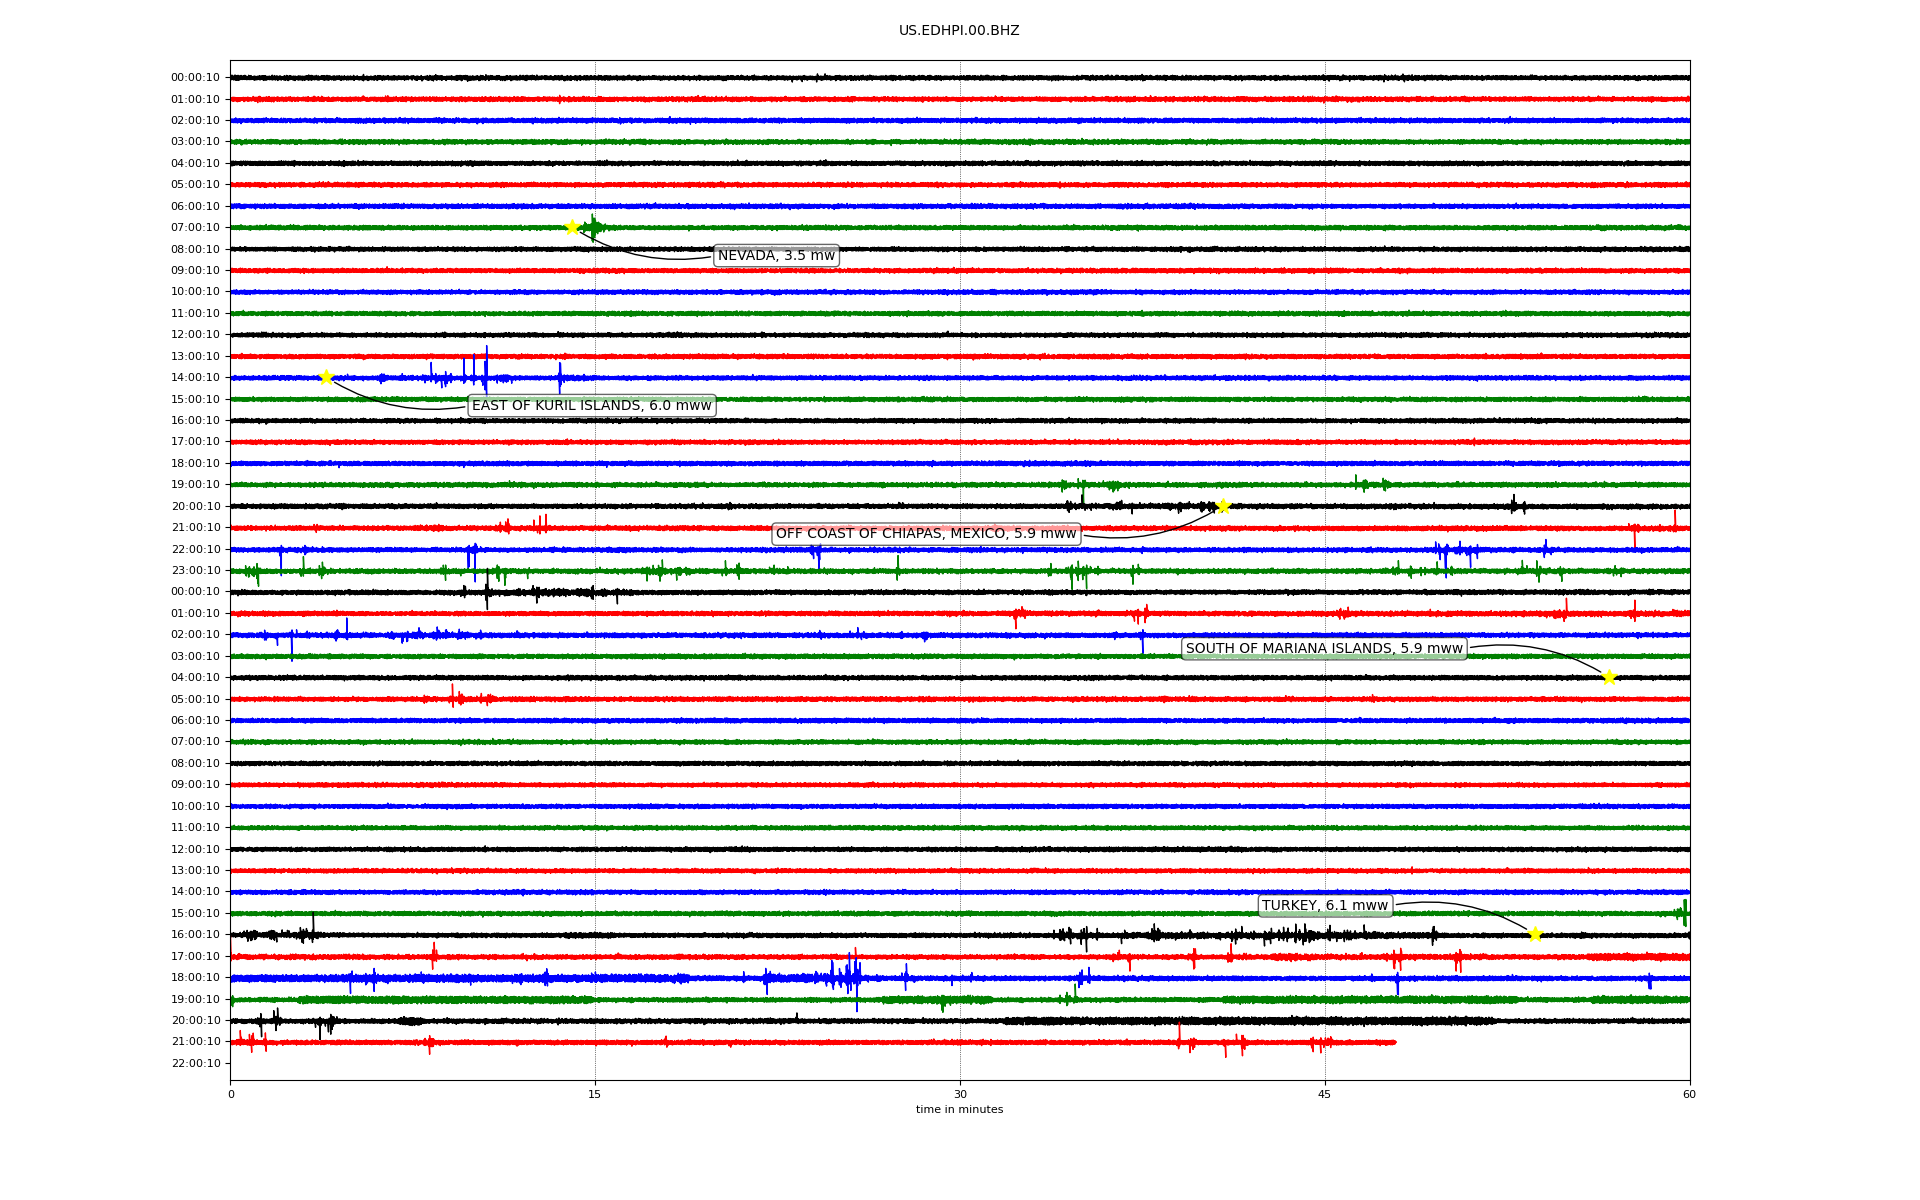Screen dimensions: 1920x1200
Task: Click the 22:00:10 label of the empty last row
Action: (195, 1063)
